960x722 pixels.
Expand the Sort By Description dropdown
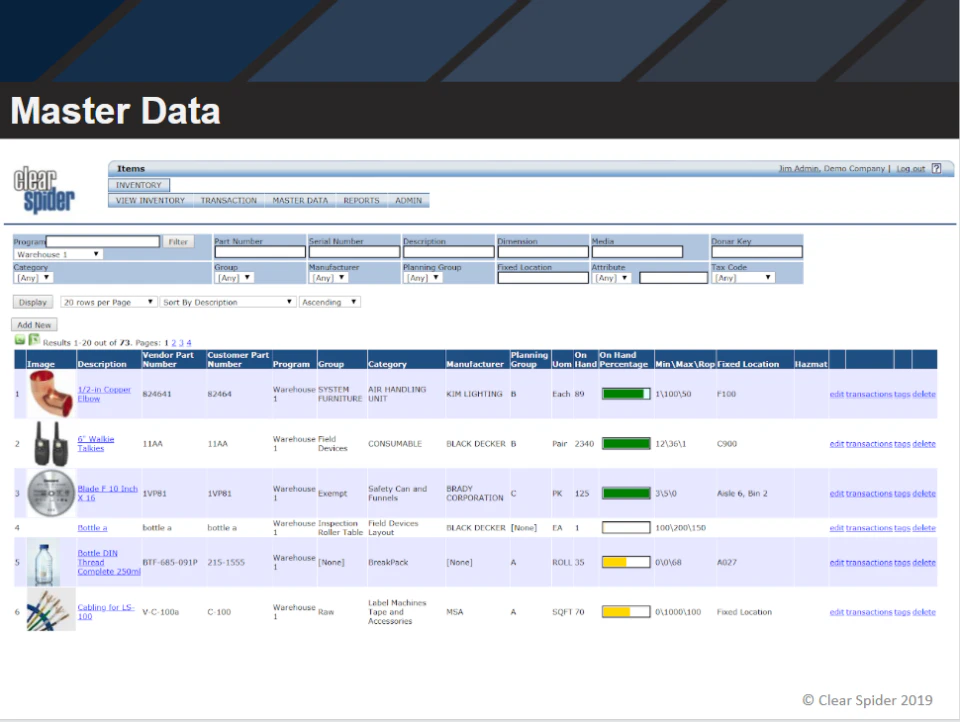228,302
